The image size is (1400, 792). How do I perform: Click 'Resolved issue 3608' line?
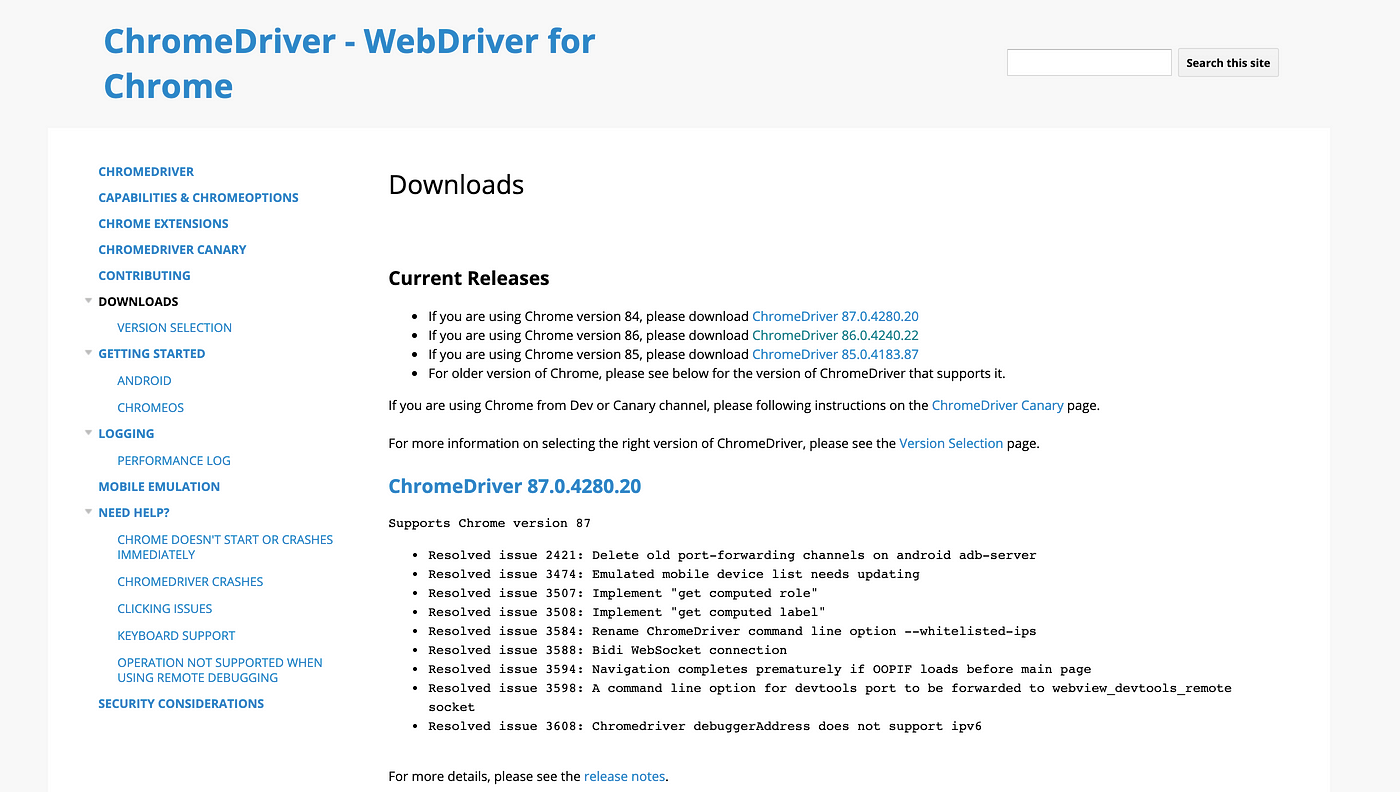click(x=705, y=726)
